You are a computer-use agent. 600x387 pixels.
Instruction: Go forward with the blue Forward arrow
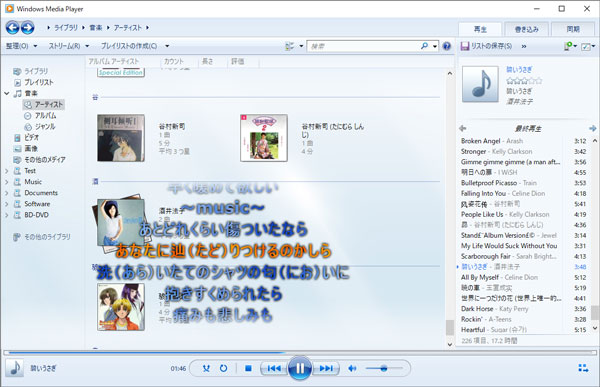[x=27, y=28]
